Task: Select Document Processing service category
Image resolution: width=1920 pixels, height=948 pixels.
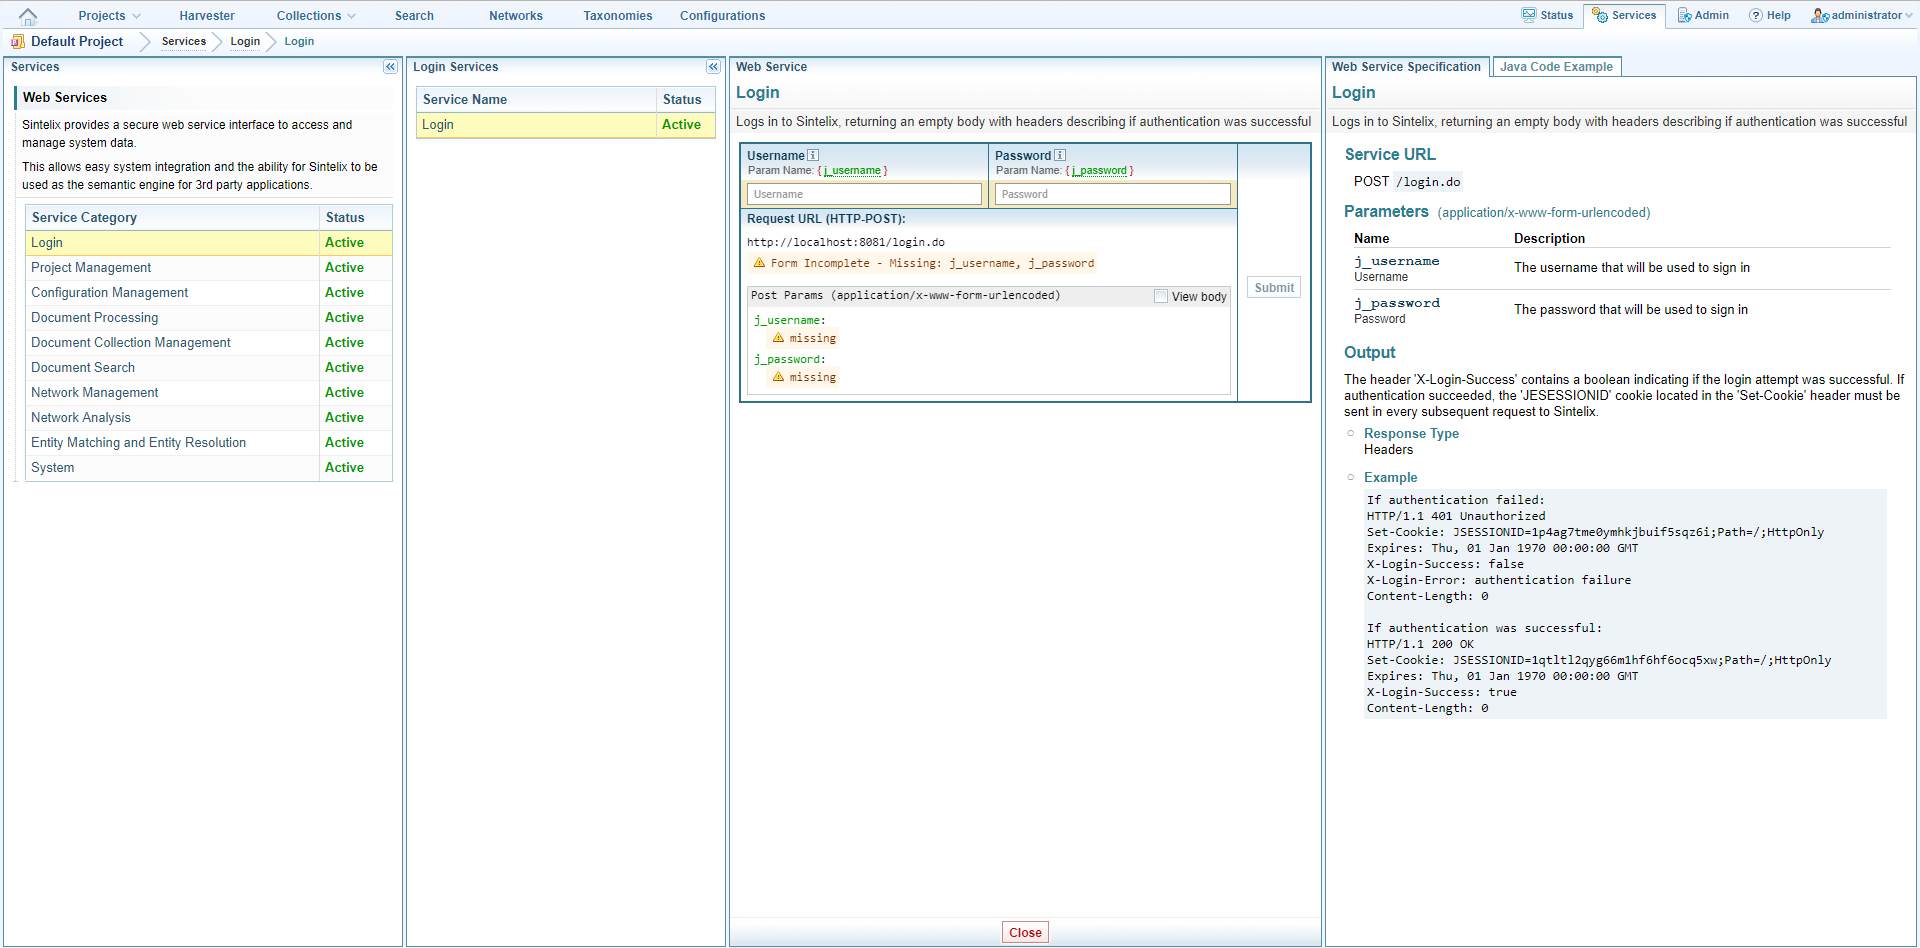Action: [95, 317]
